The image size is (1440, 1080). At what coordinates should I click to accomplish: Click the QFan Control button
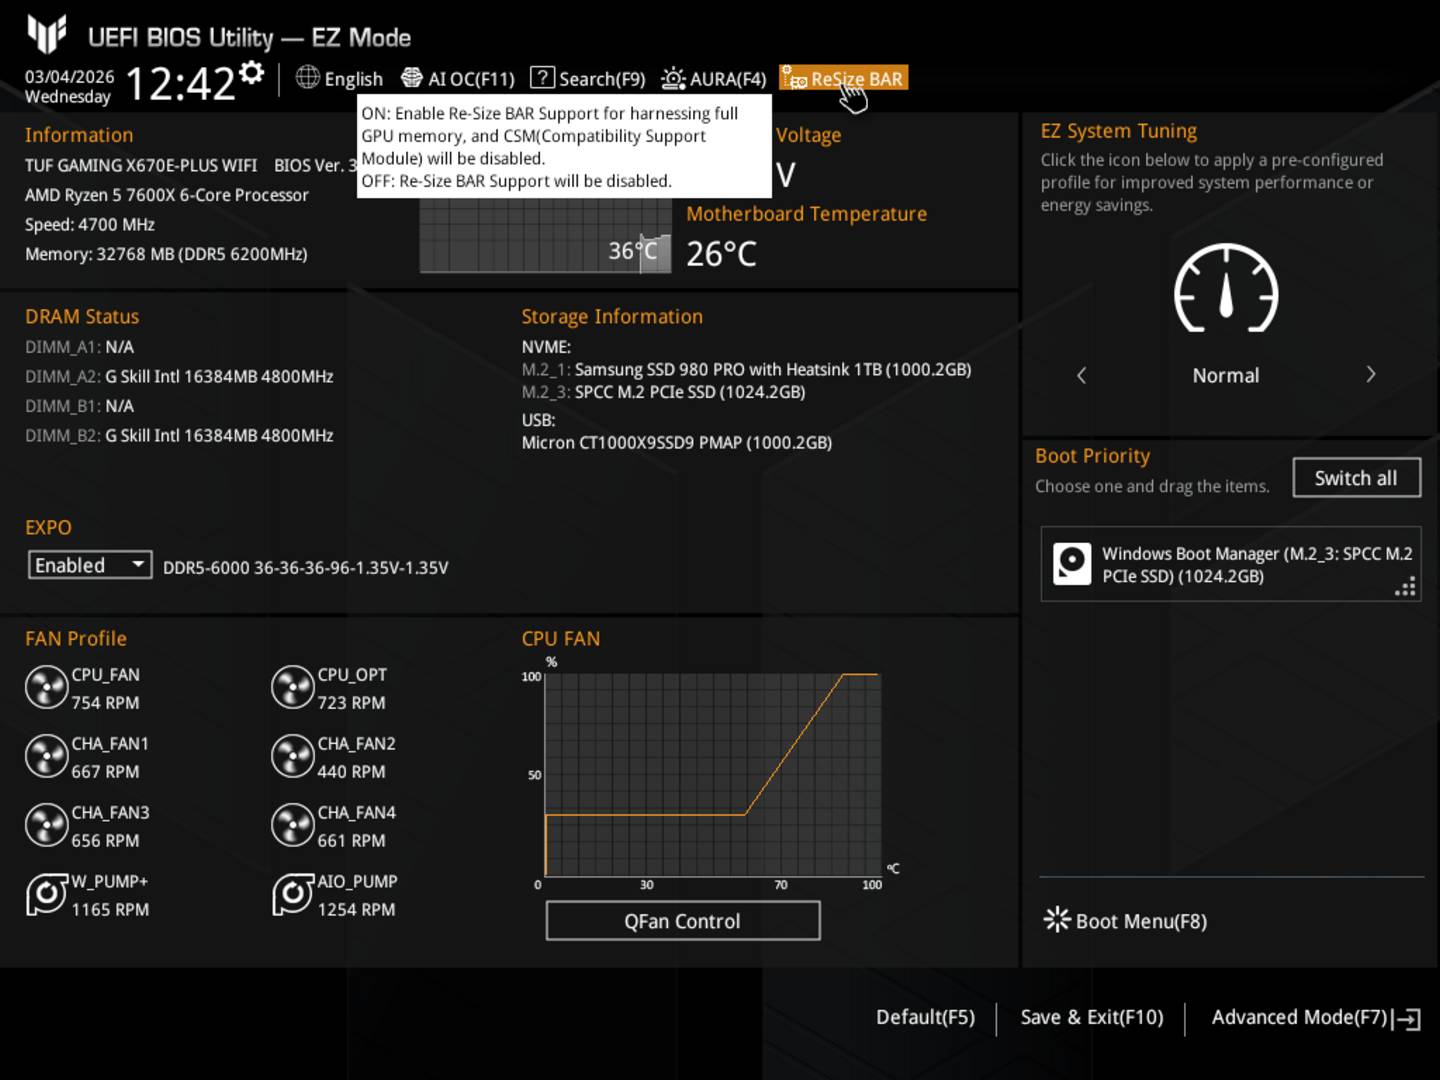tap(682, 921)
